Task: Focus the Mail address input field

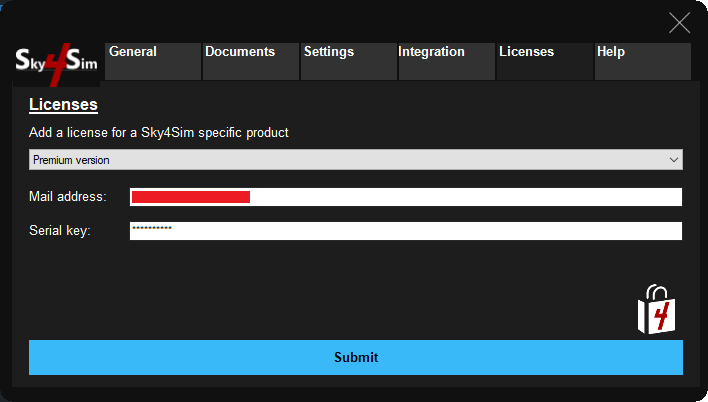Action: point(406,197)
